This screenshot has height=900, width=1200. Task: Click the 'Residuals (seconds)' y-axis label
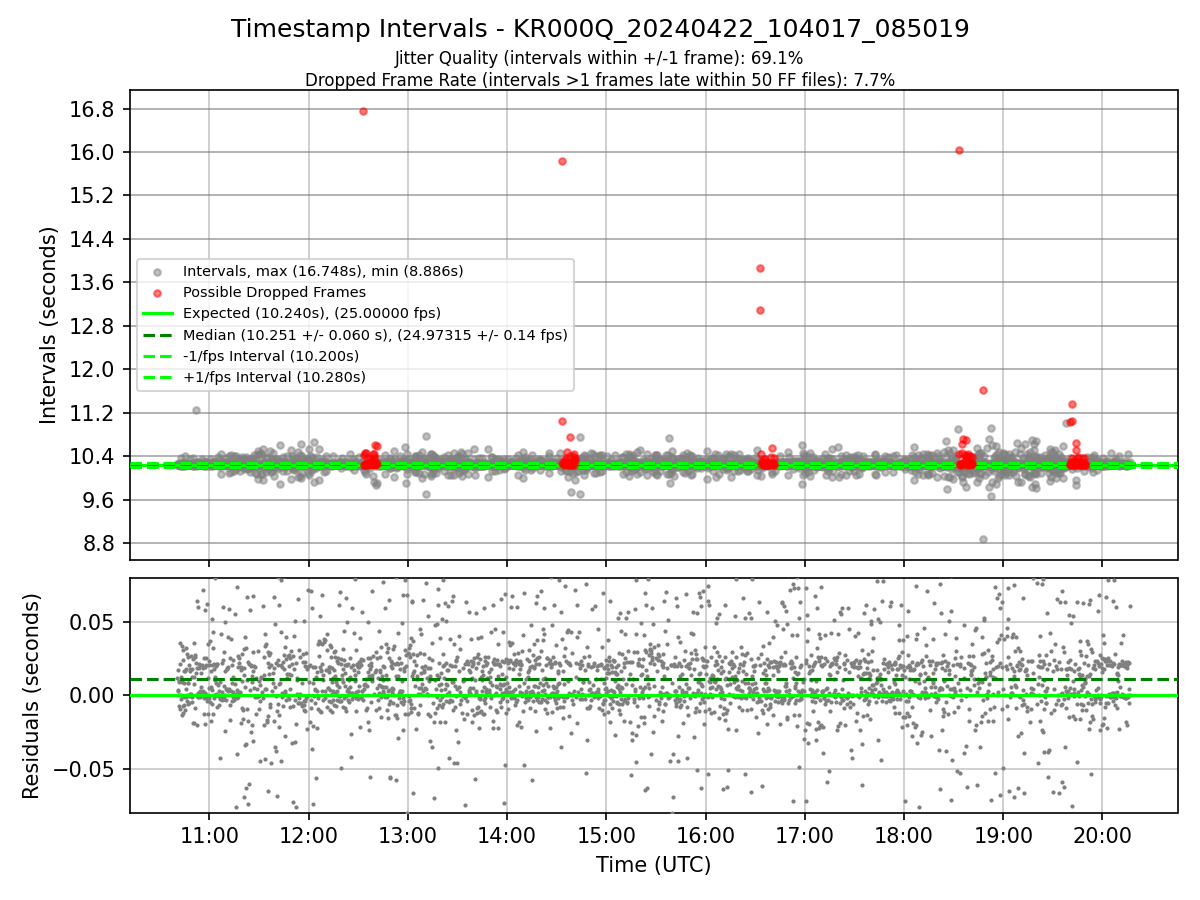coord(32,696)
